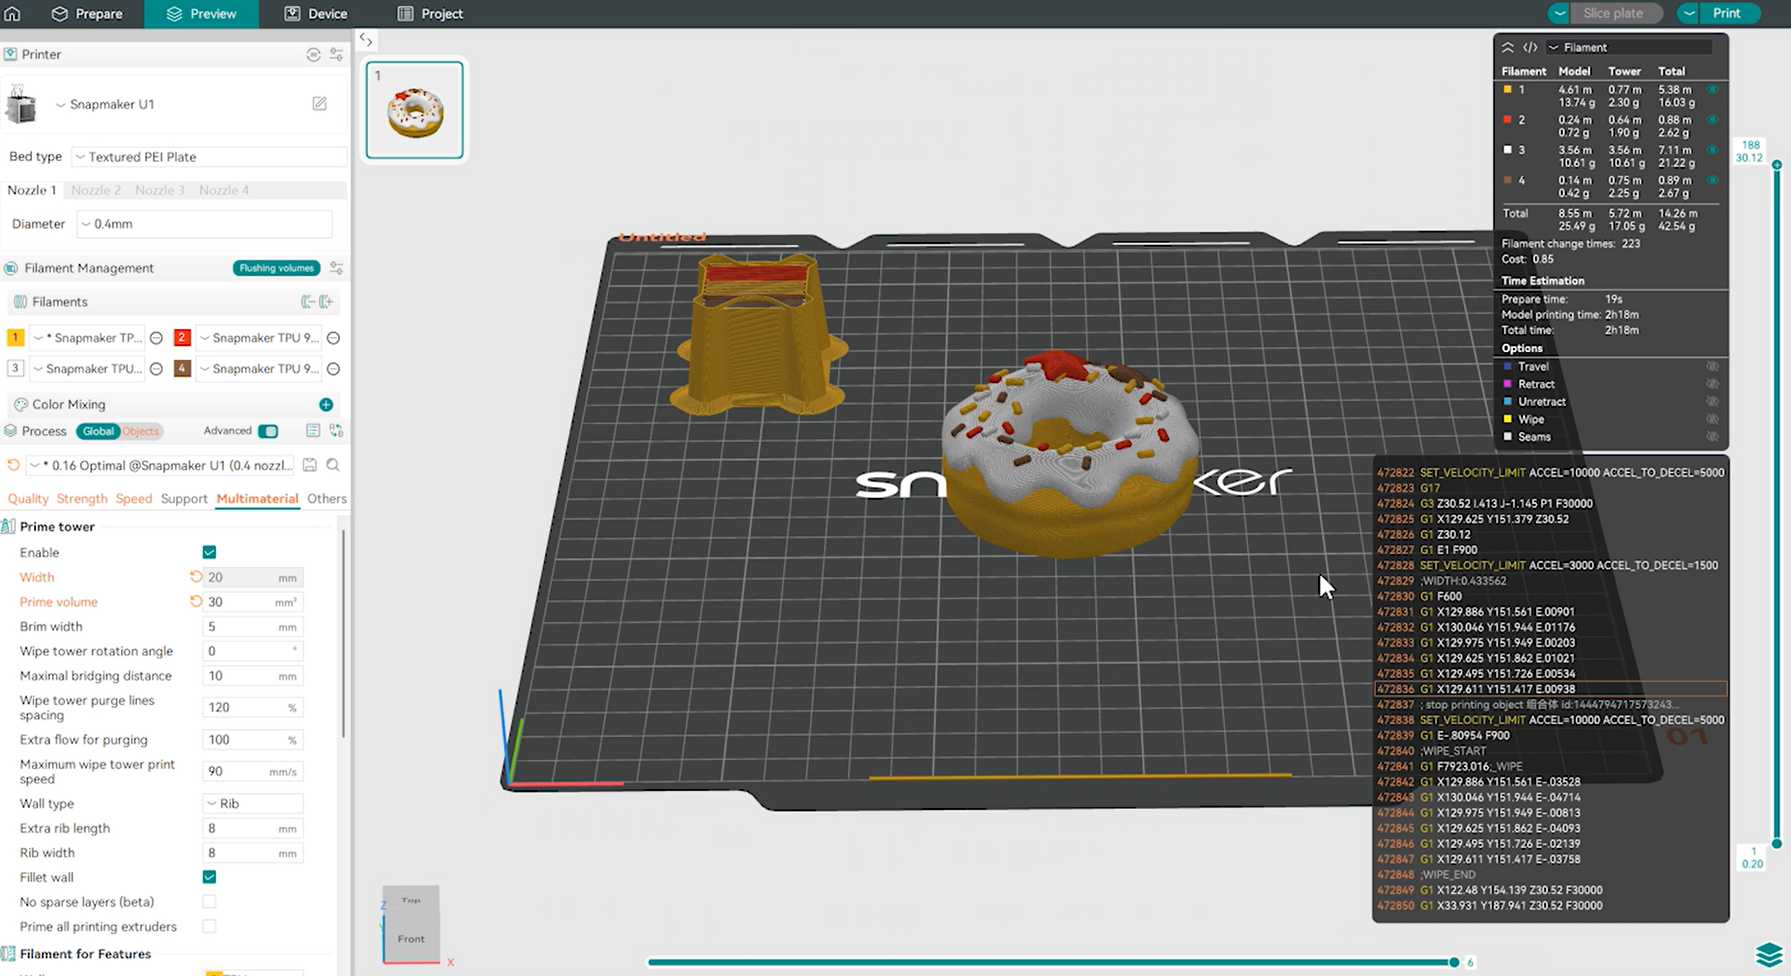Image resolution: width=1791 pixels, height=976 pixels.
Task: Switch to the Prepare tab
Action: [x=87, y=14]
